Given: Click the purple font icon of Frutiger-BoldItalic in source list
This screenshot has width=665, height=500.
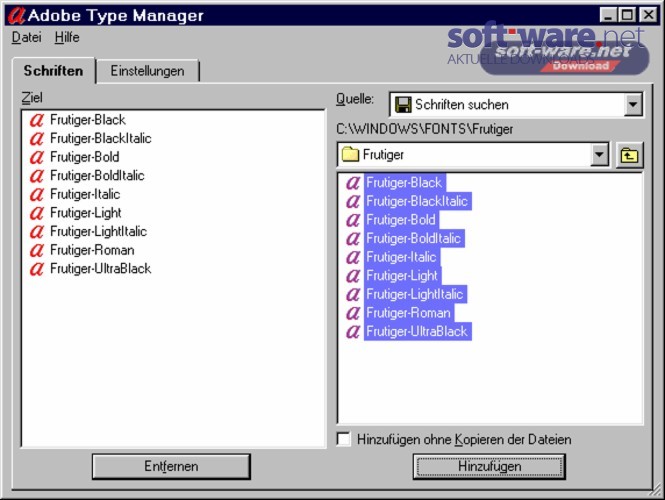Looking at the screenshot, I should [353, 239].
